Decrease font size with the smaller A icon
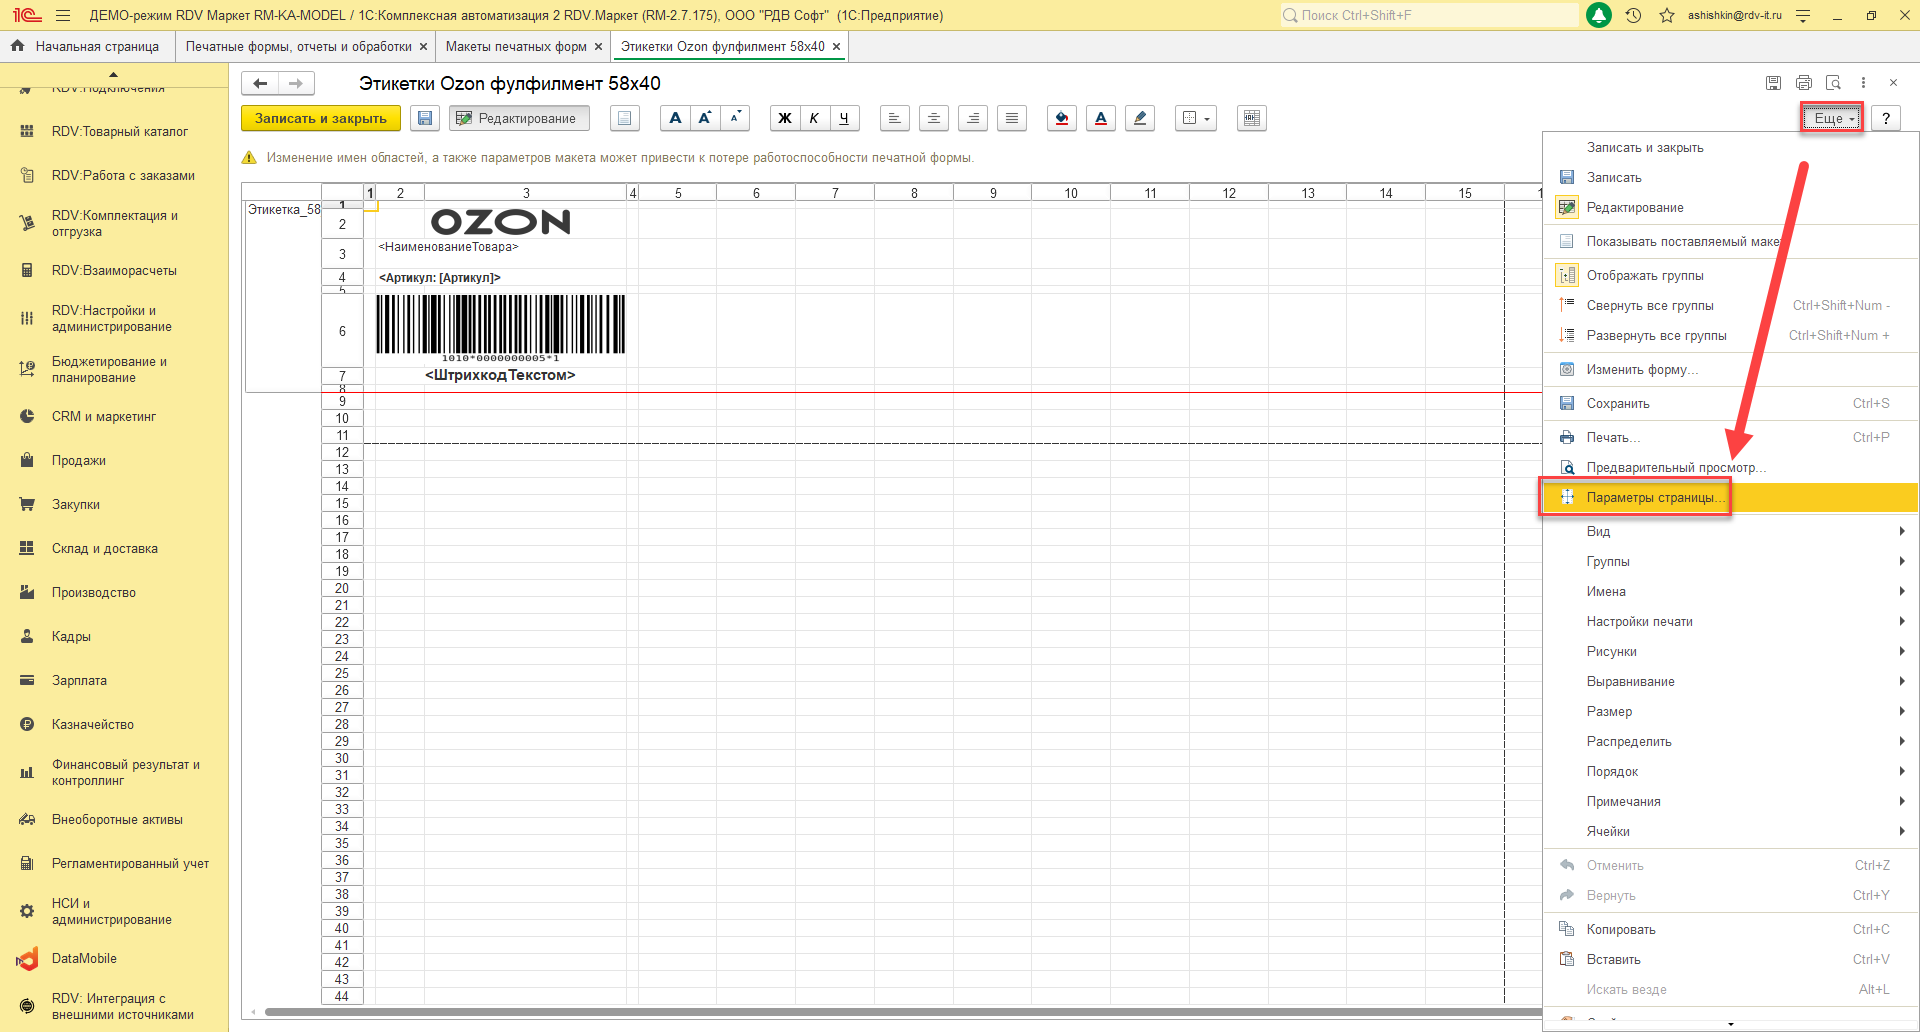This screenshot has width=1920, height=1032. tap(735, 118)
